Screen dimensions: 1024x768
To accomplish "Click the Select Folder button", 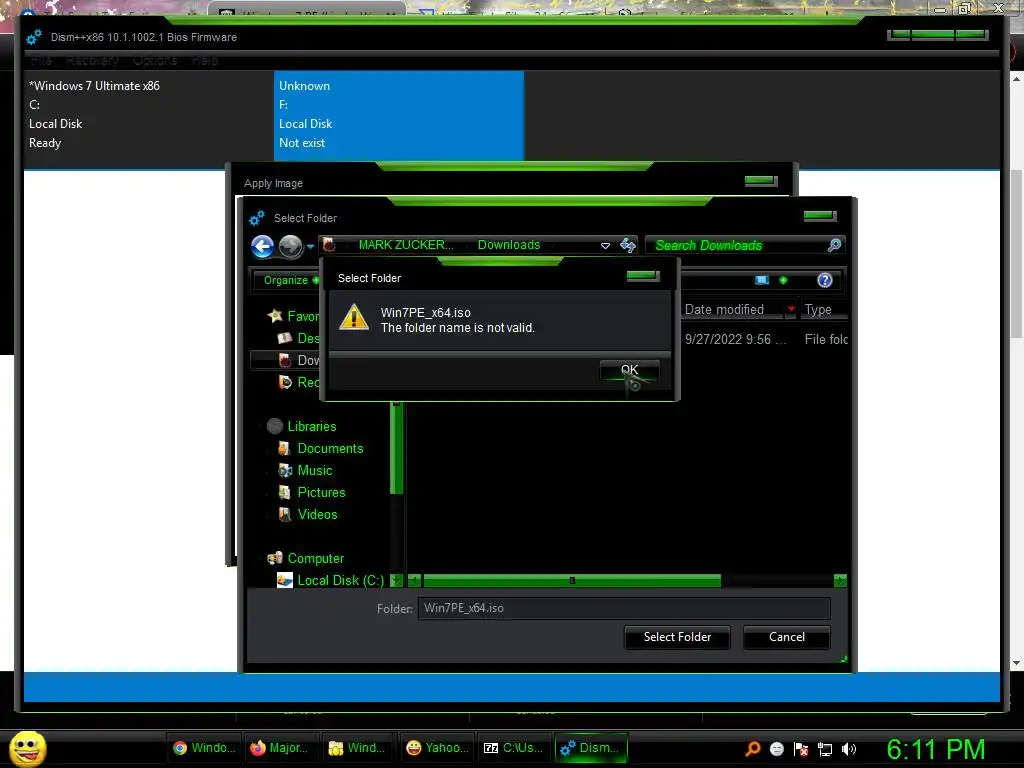I will (x=677, y=637).
